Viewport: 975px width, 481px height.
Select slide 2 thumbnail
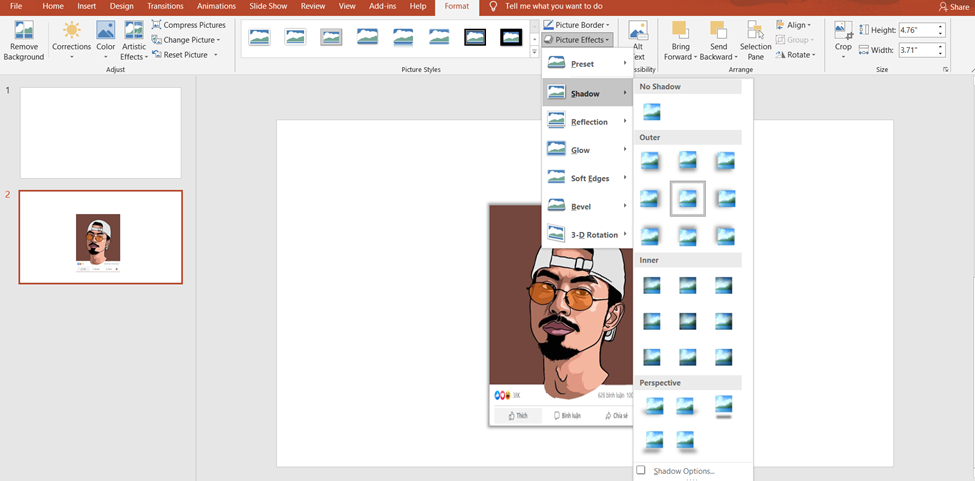tap(101, 237)
